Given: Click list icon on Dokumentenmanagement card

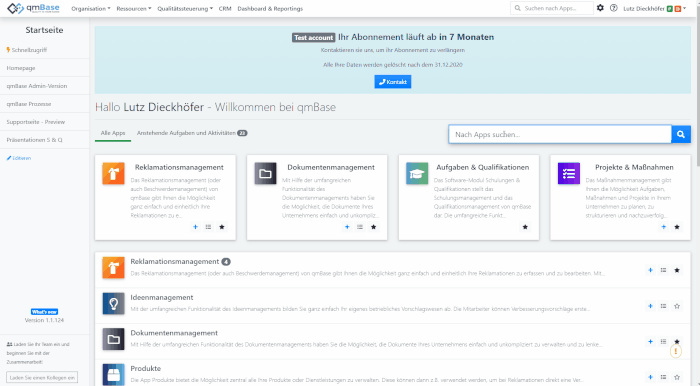Looking at the screenshot, I should tap(360, 227).
